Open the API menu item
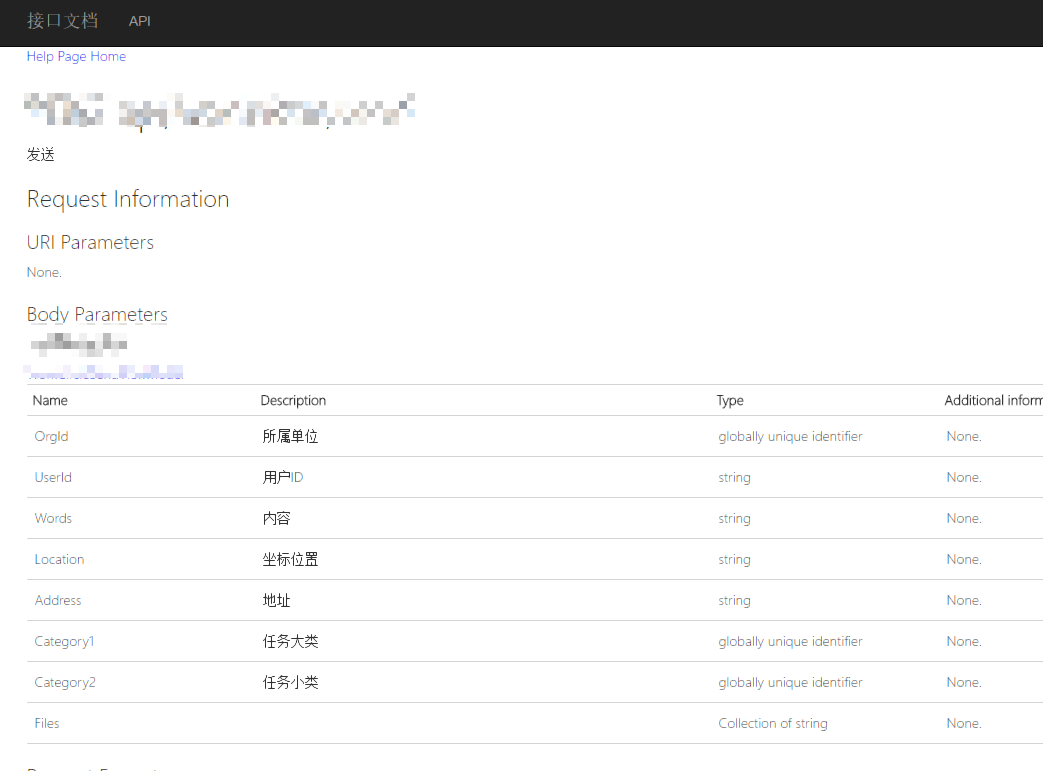This screenshot has width=1043, height=771. pyautogui.click(x=140, y=21)
